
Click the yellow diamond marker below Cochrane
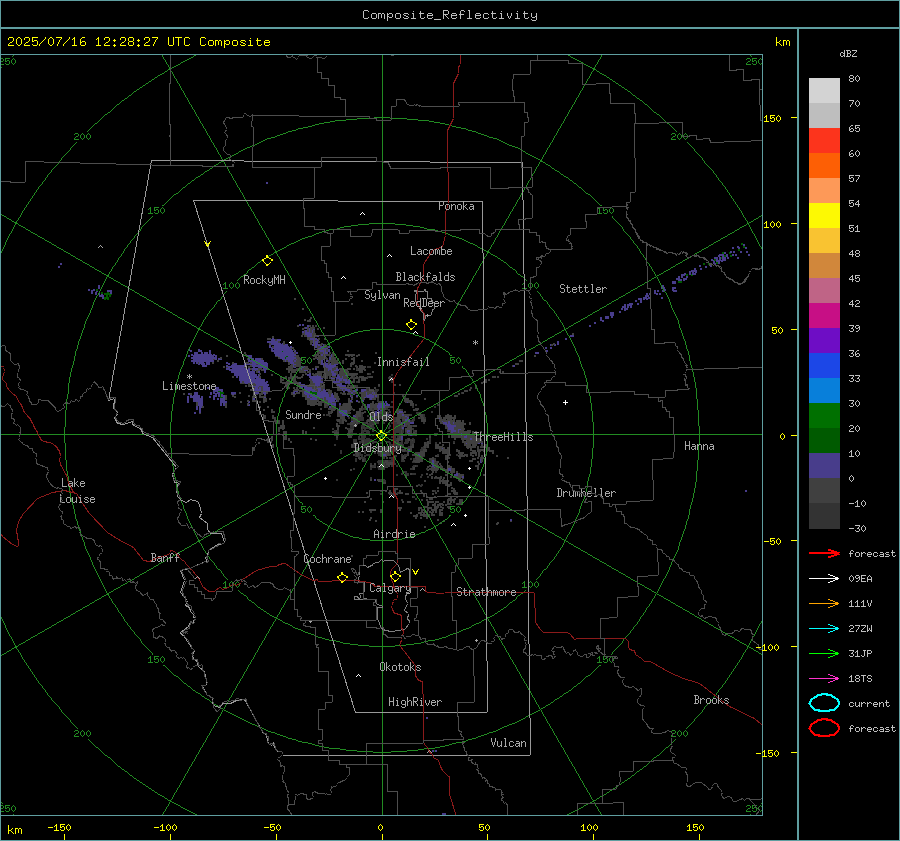[342, 577]
